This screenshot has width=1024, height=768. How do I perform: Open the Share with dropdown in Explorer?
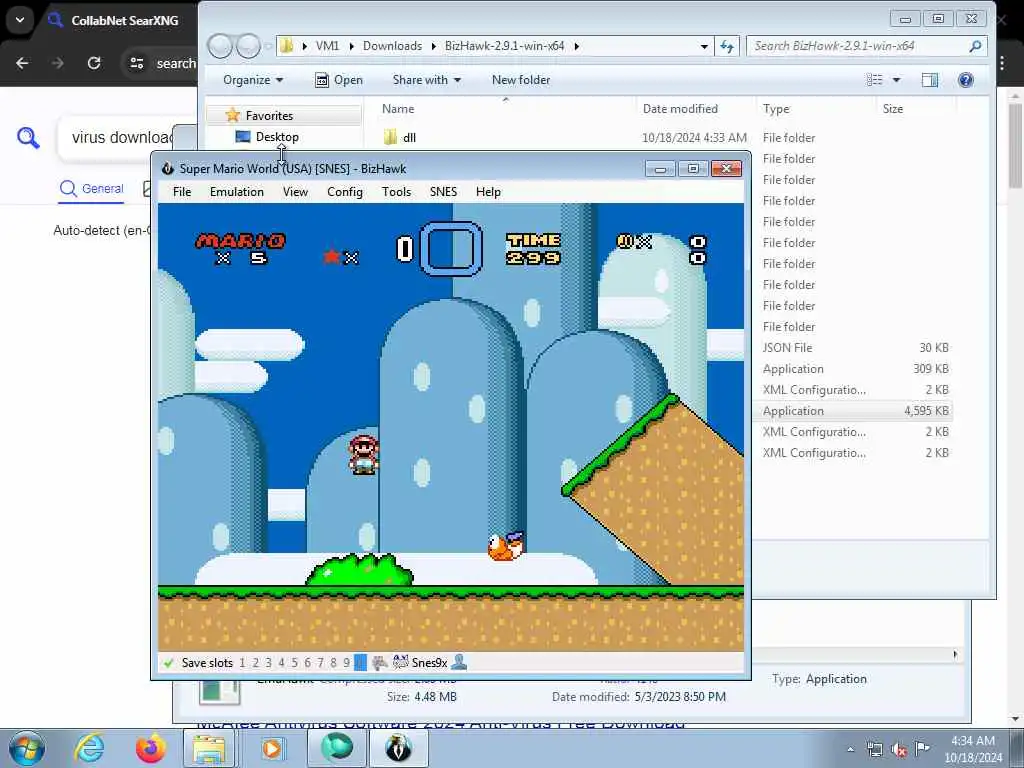(426, 80)
